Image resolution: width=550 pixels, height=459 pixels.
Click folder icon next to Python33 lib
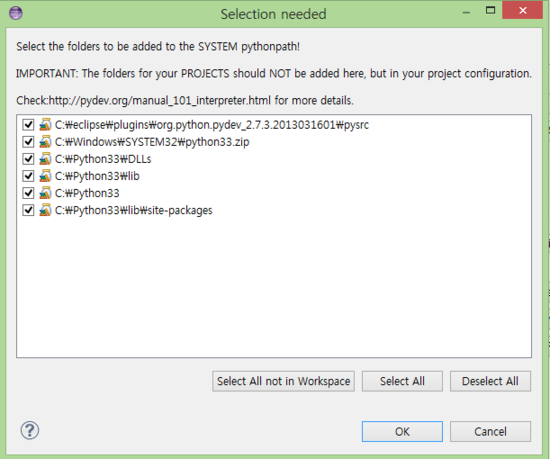tap(45, 176)
